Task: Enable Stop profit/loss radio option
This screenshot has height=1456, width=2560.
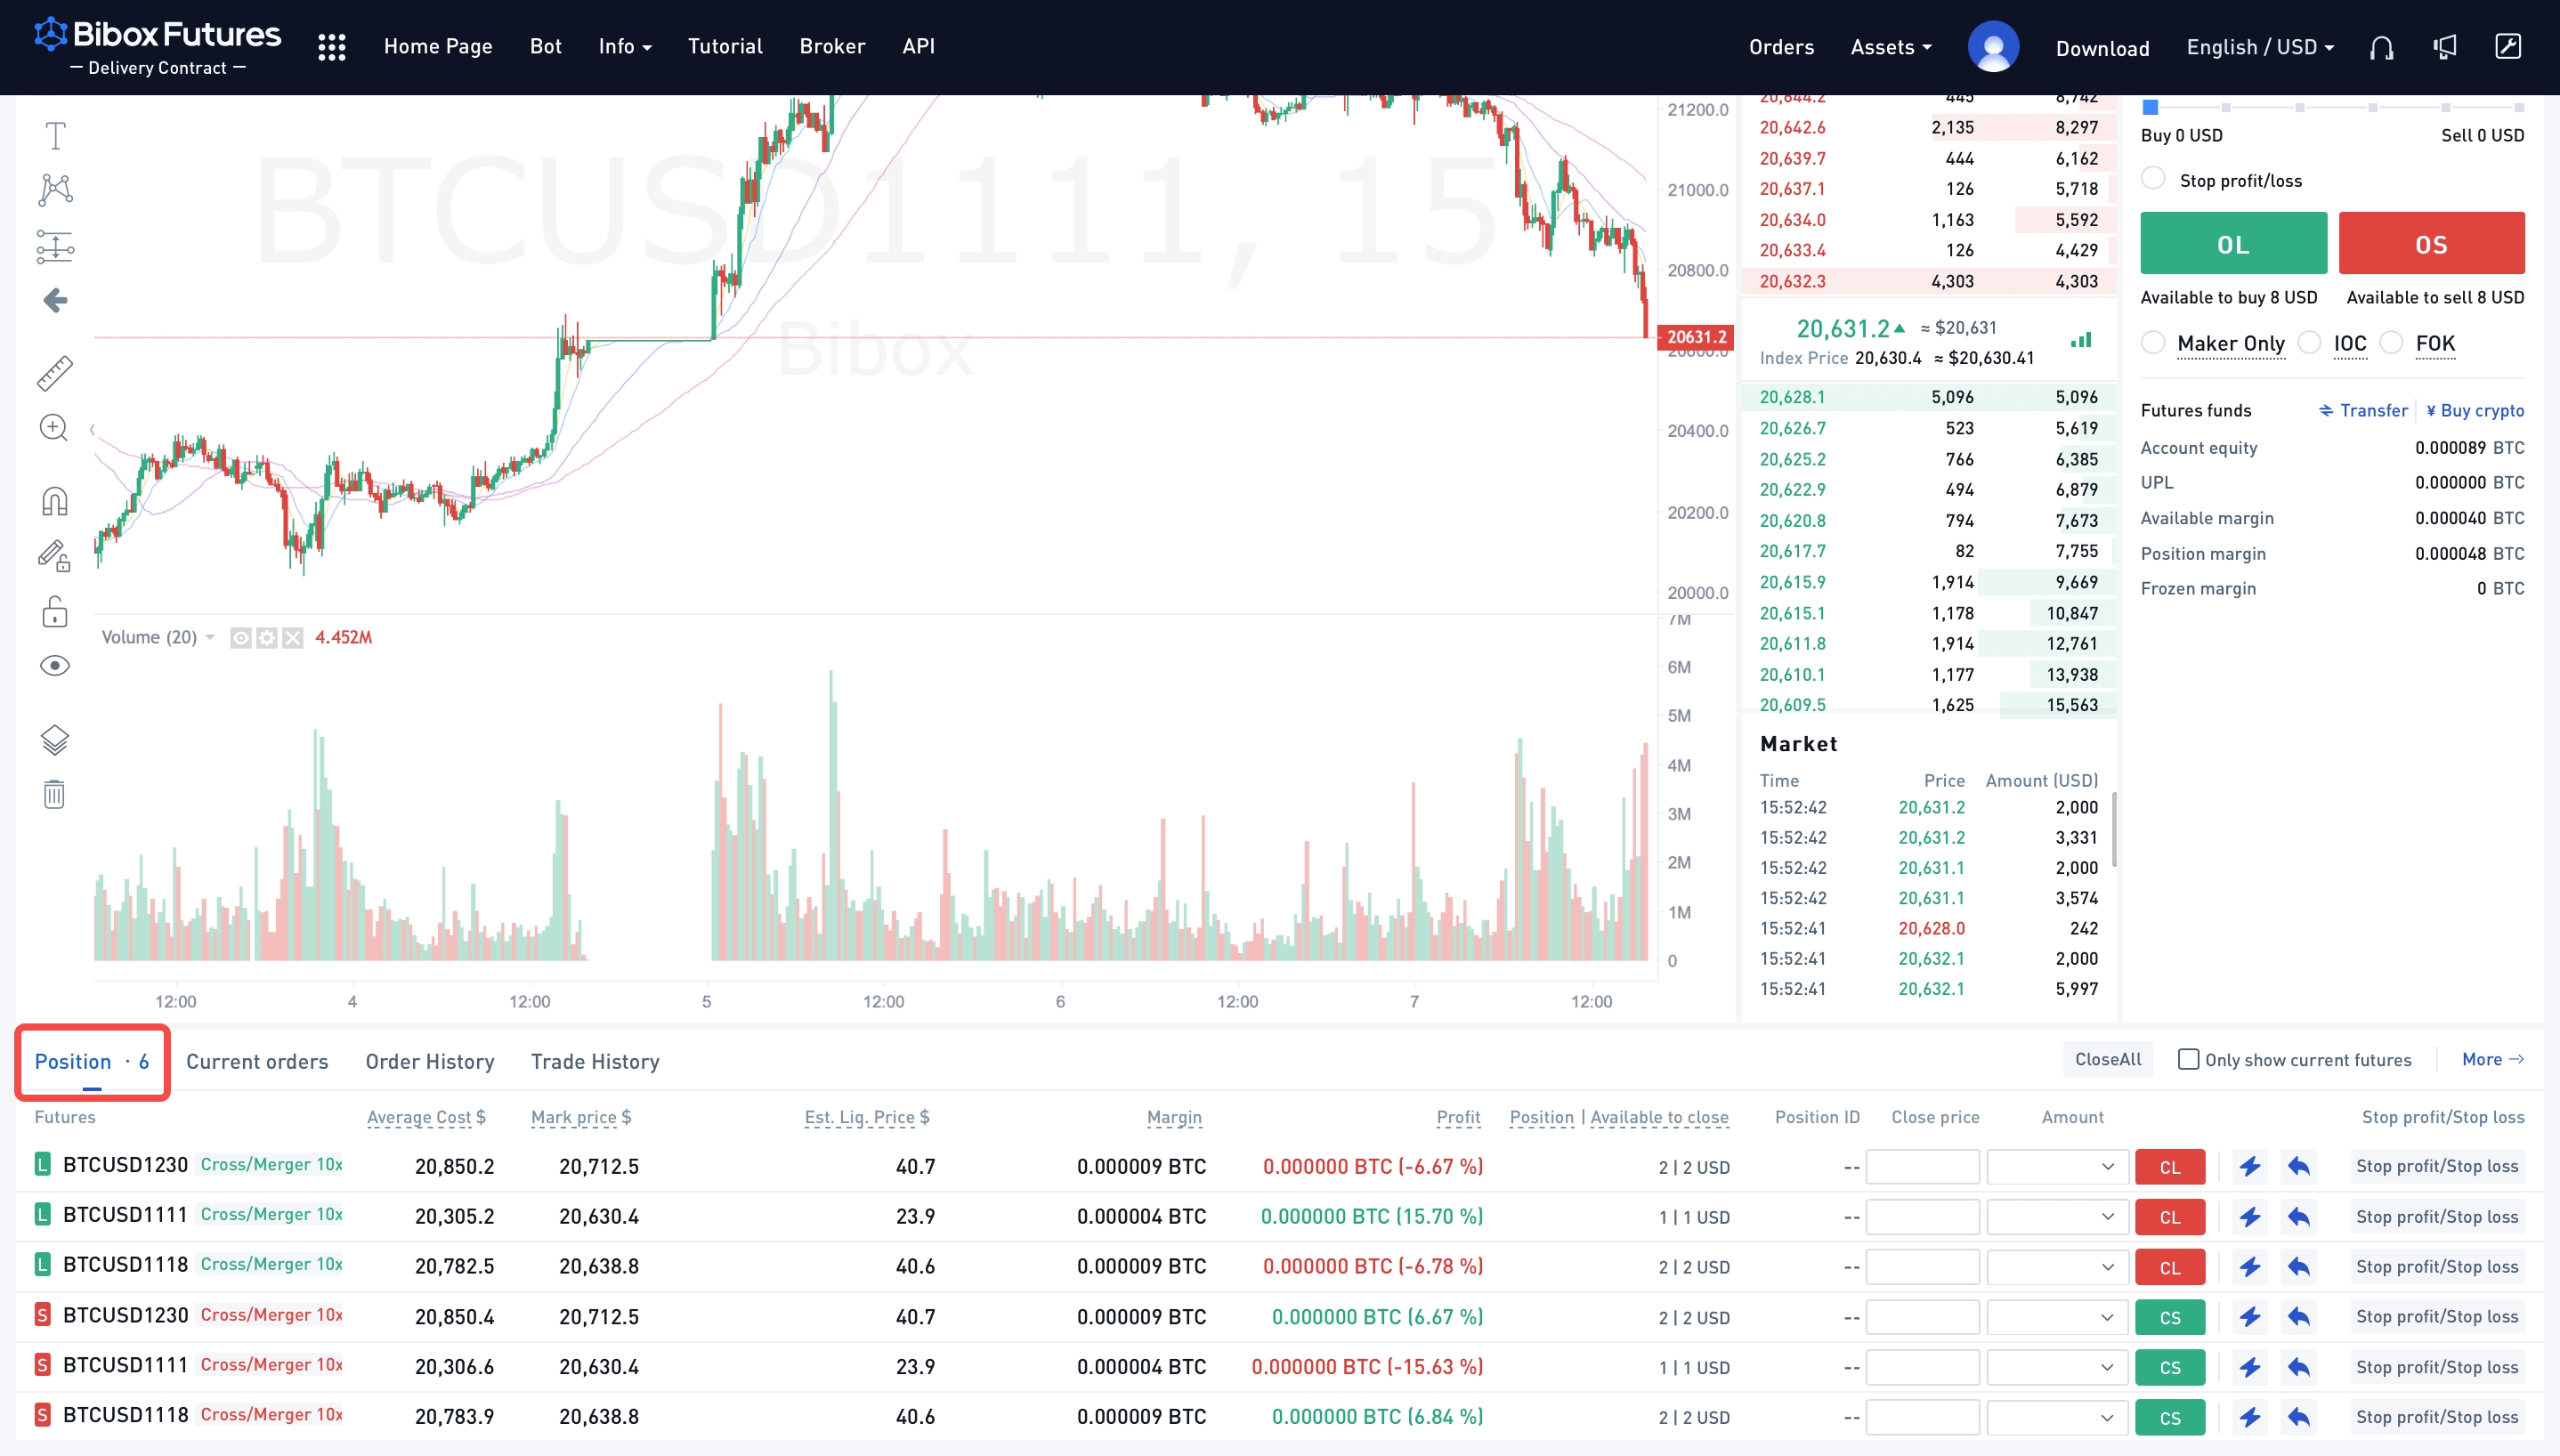Action: tap(2153, 179)
